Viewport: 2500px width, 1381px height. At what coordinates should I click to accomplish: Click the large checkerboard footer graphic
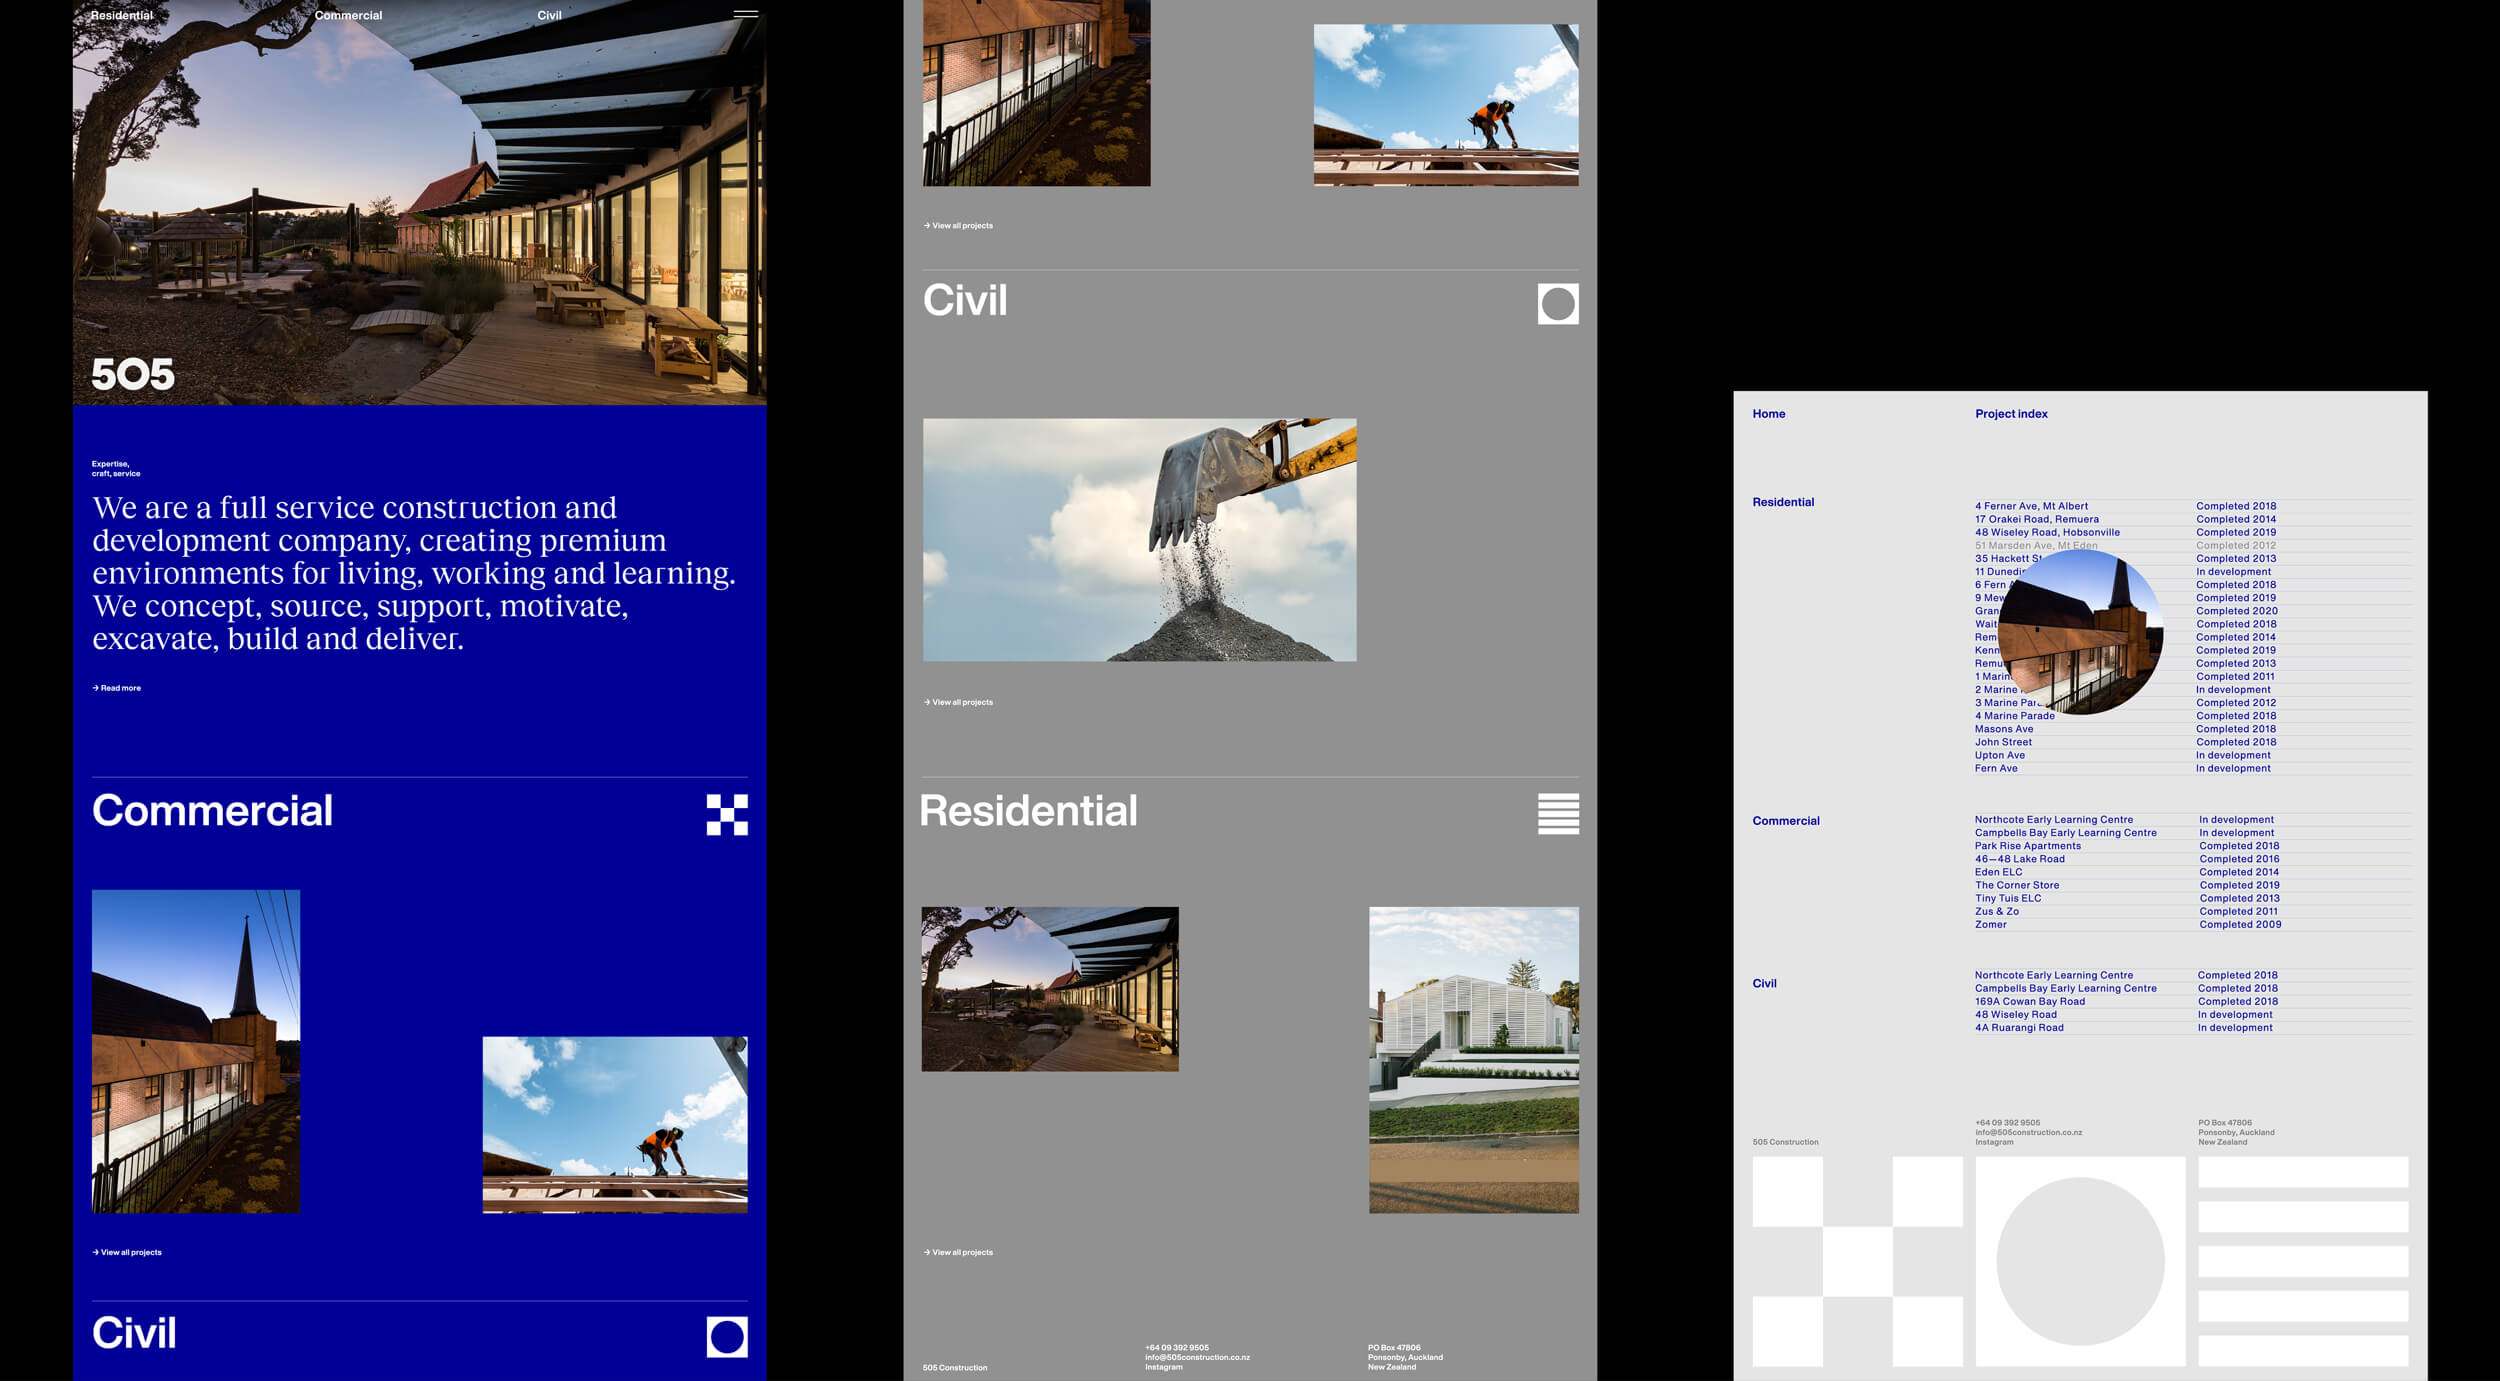[x=1857, y=1261]
